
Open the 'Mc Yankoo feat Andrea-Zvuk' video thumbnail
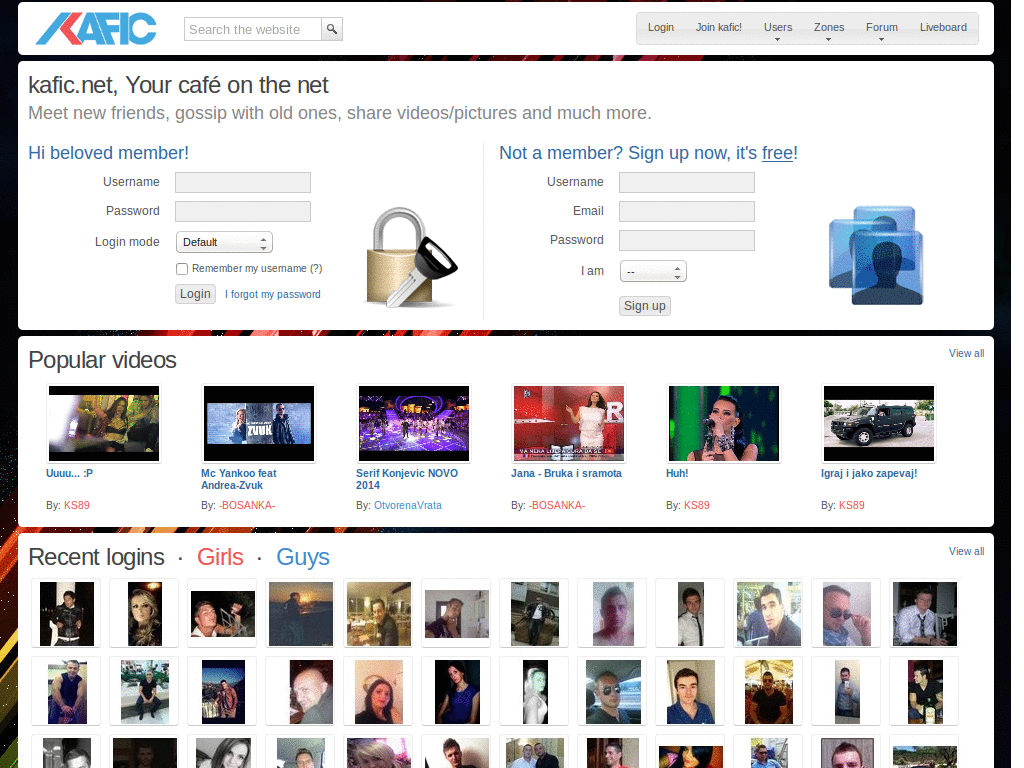tap(258, 424)
